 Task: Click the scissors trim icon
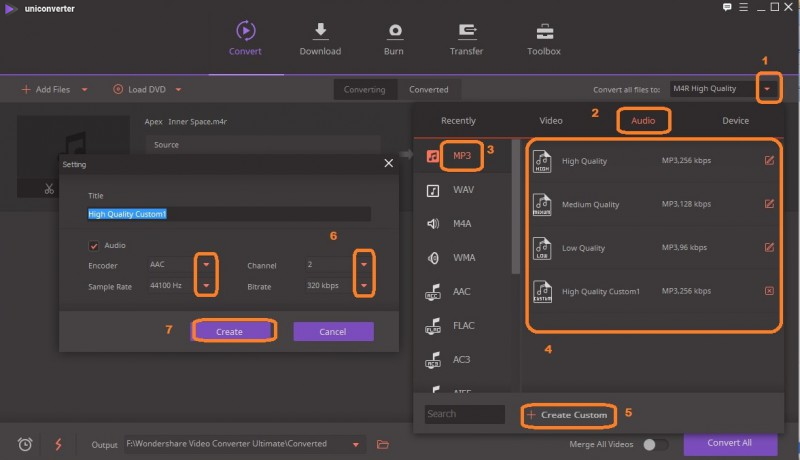(x=49, y=189)
